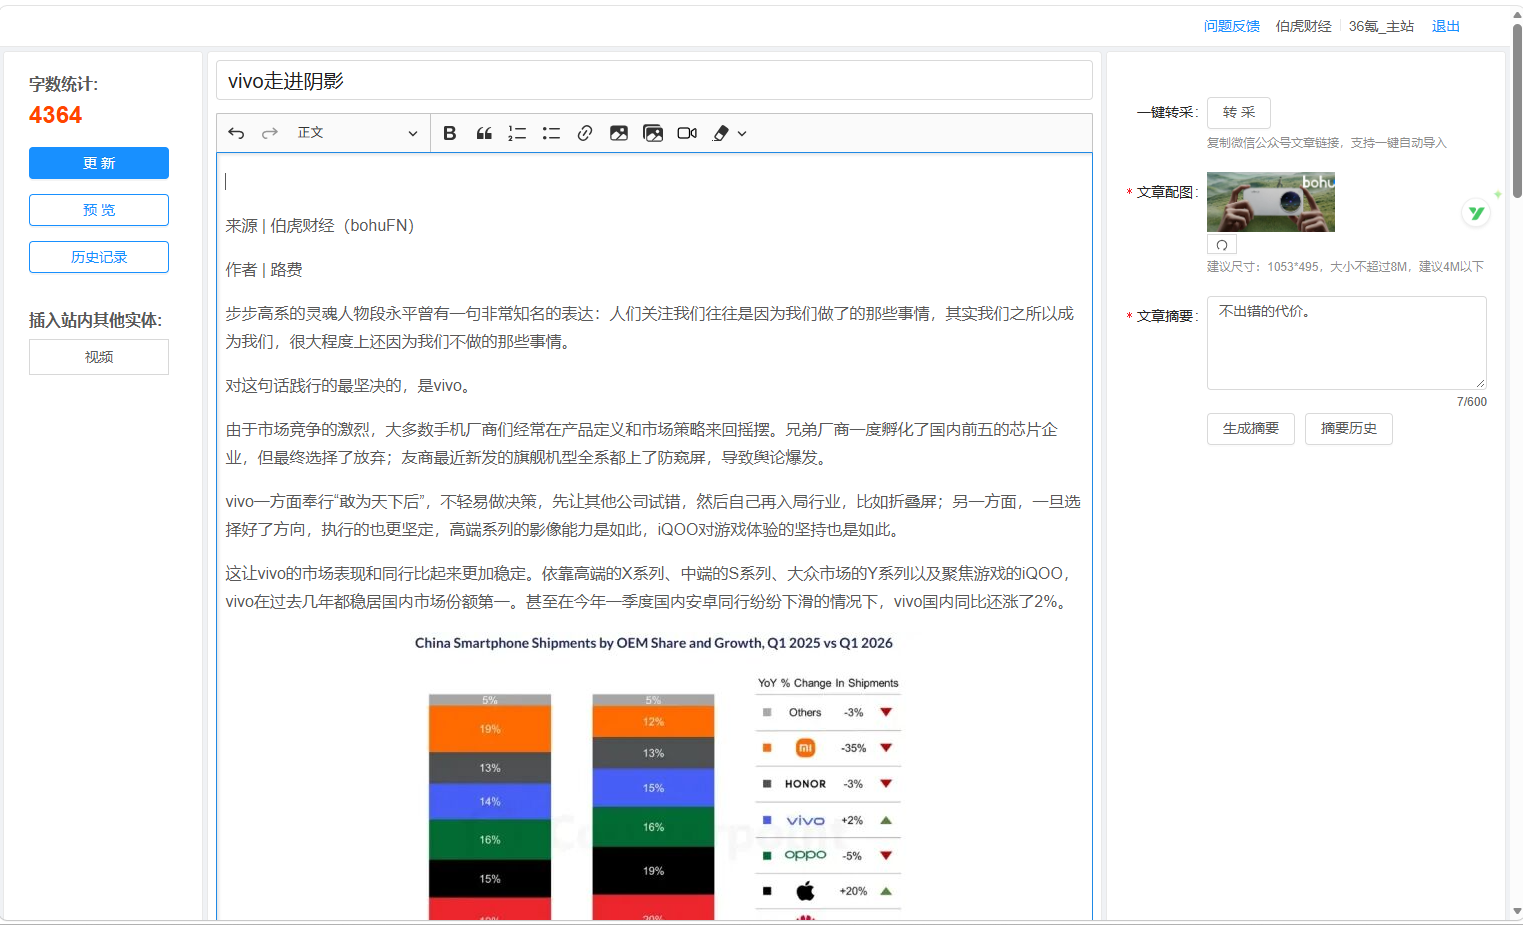The image size is (1523, 925).
Task: Toggle bold formatting in the toolbar
Action: (x=450, y=133)
